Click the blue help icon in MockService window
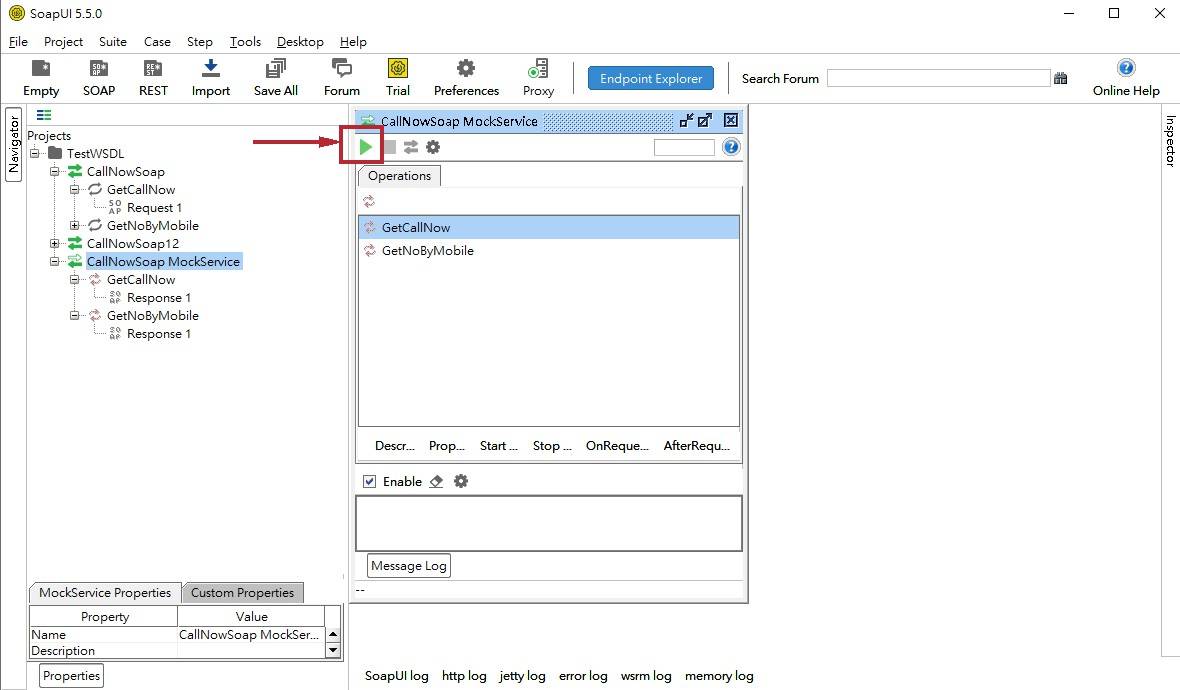Viewport: 1180px width, 690px height. click(x=731, y=147)
